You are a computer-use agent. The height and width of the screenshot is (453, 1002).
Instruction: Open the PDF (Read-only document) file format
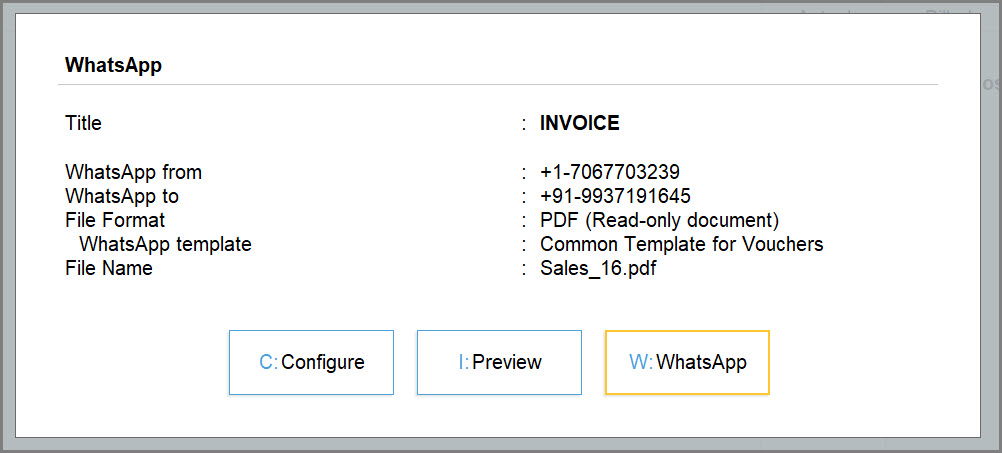tap(659, 220)
